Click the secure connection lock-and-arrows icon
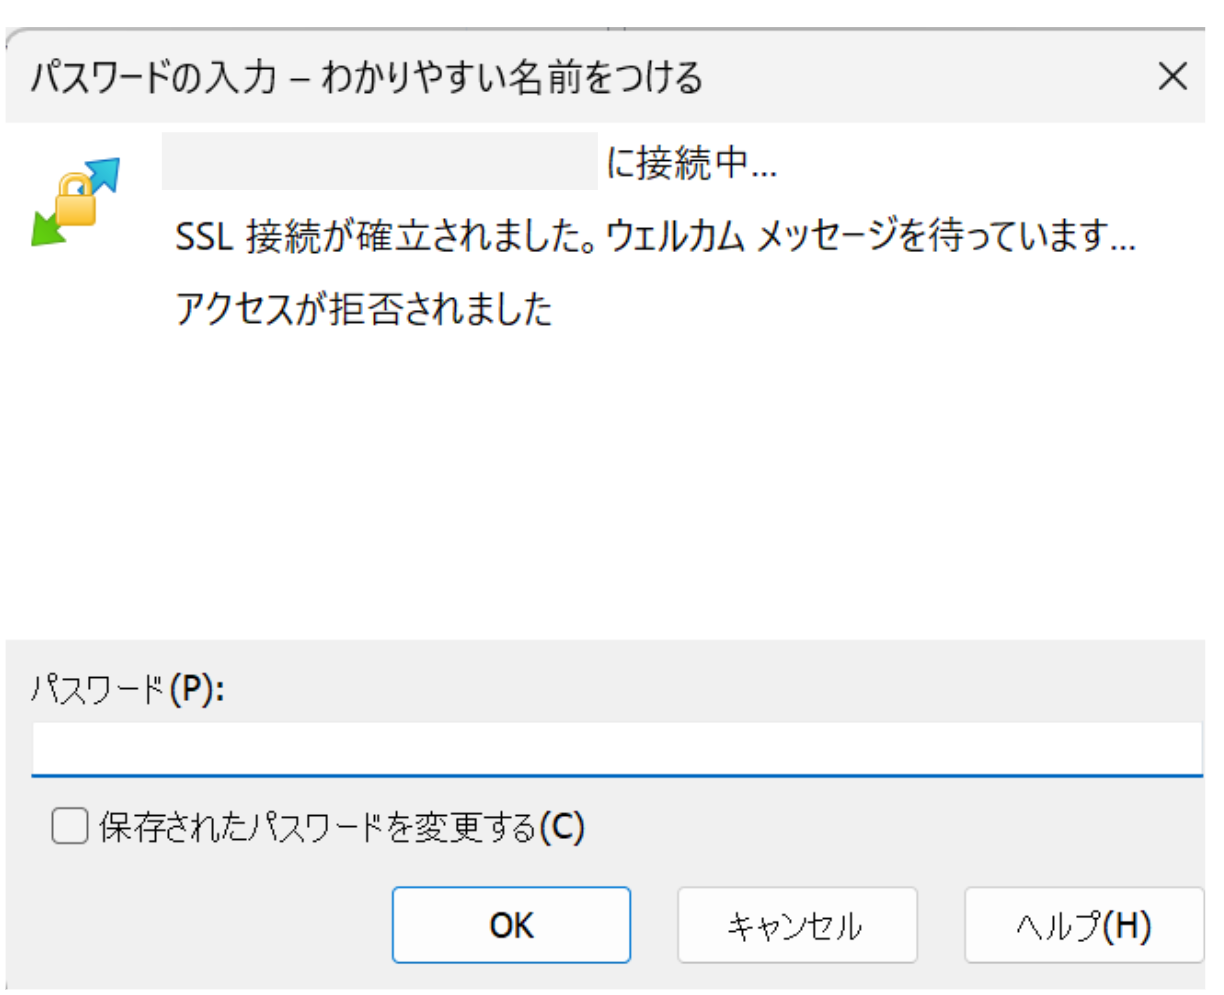The image size is (1224, 995). pyautogui.click(x=75, y=201)
